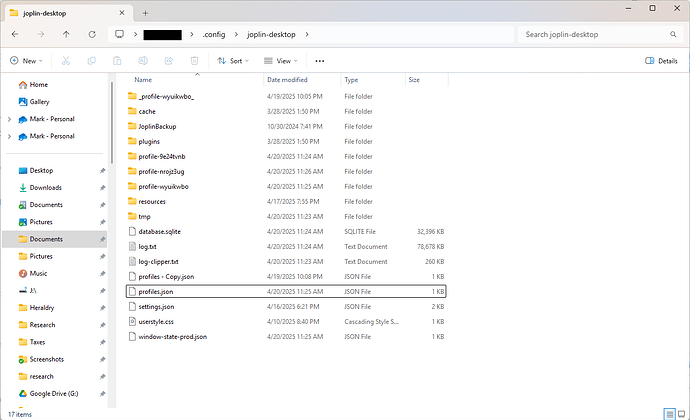Open Home in navigation pane
The image size is (690, 420).
coord(39,85)
